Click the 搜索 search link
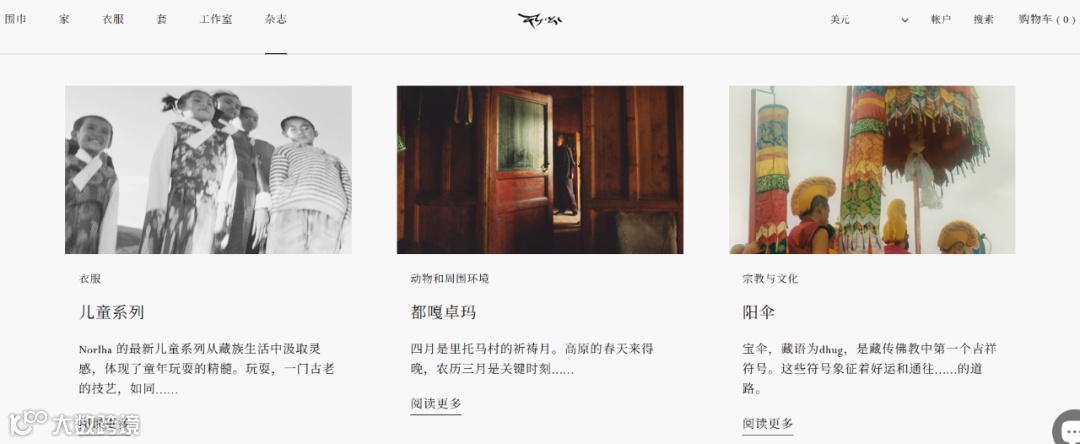Image resolution: width=1080 pixels, height=444 pixels. (984, 20)
